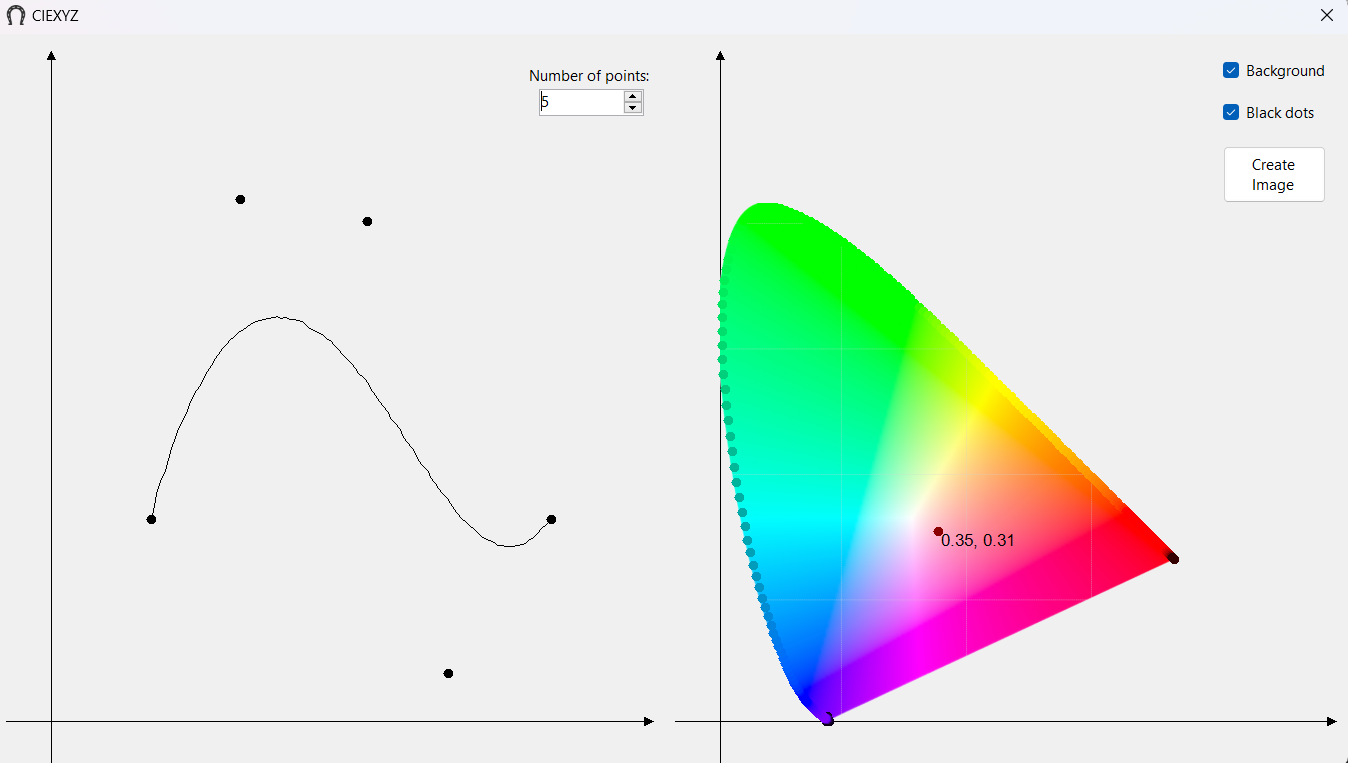Click the black dot at the red gamut corner
The image size is (1348, 763).
tap(1174, 558)
